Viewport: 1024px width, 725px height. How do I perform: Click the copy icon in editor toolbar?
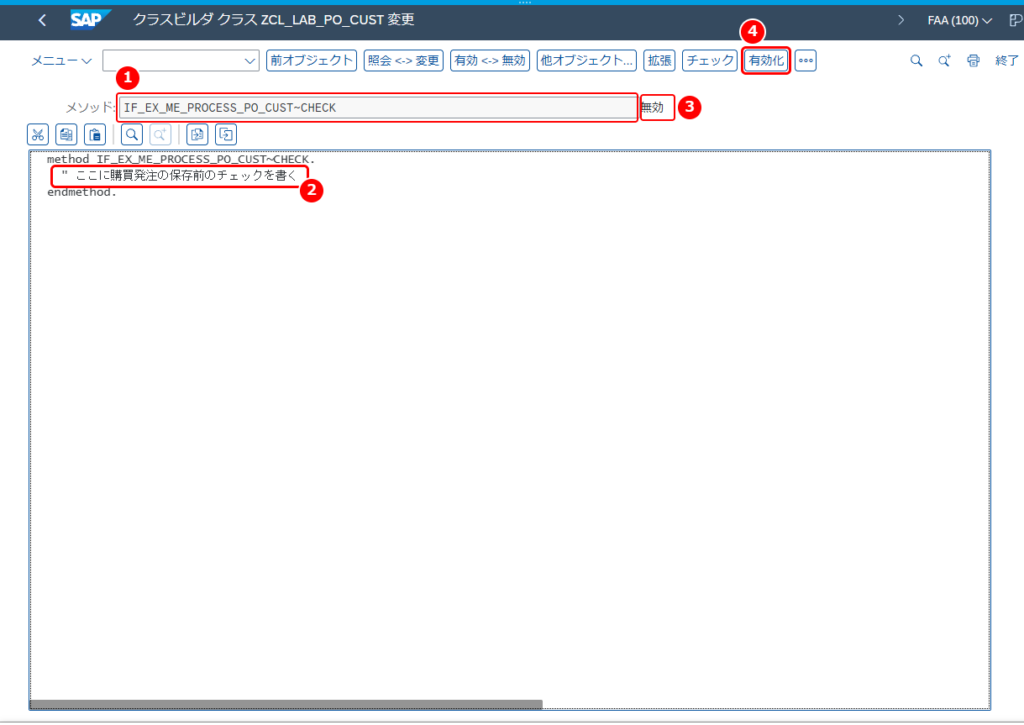pyautogui.click(x=66, y=135)
